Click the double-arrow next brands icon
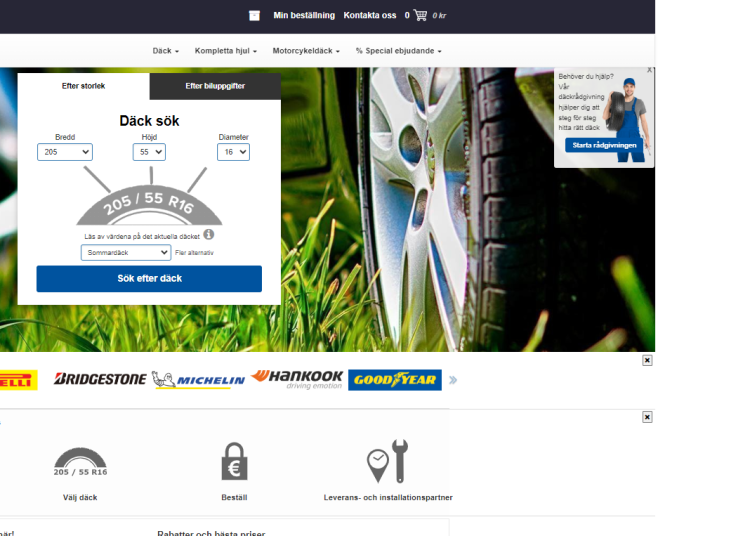This screenshot has width=750, height=536. [453, 380]
